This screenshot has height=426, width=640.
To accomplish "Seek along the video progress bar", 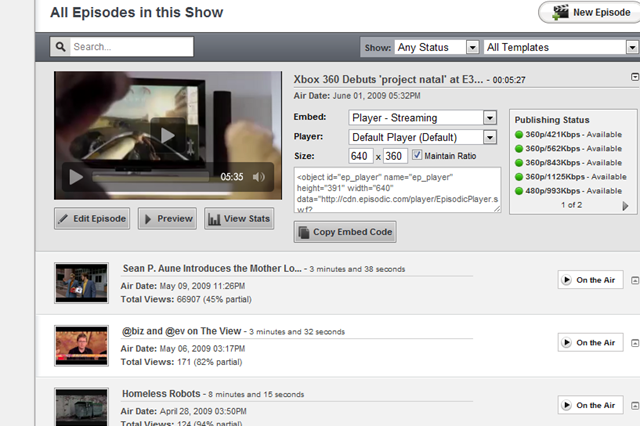I will click(151, 177).
